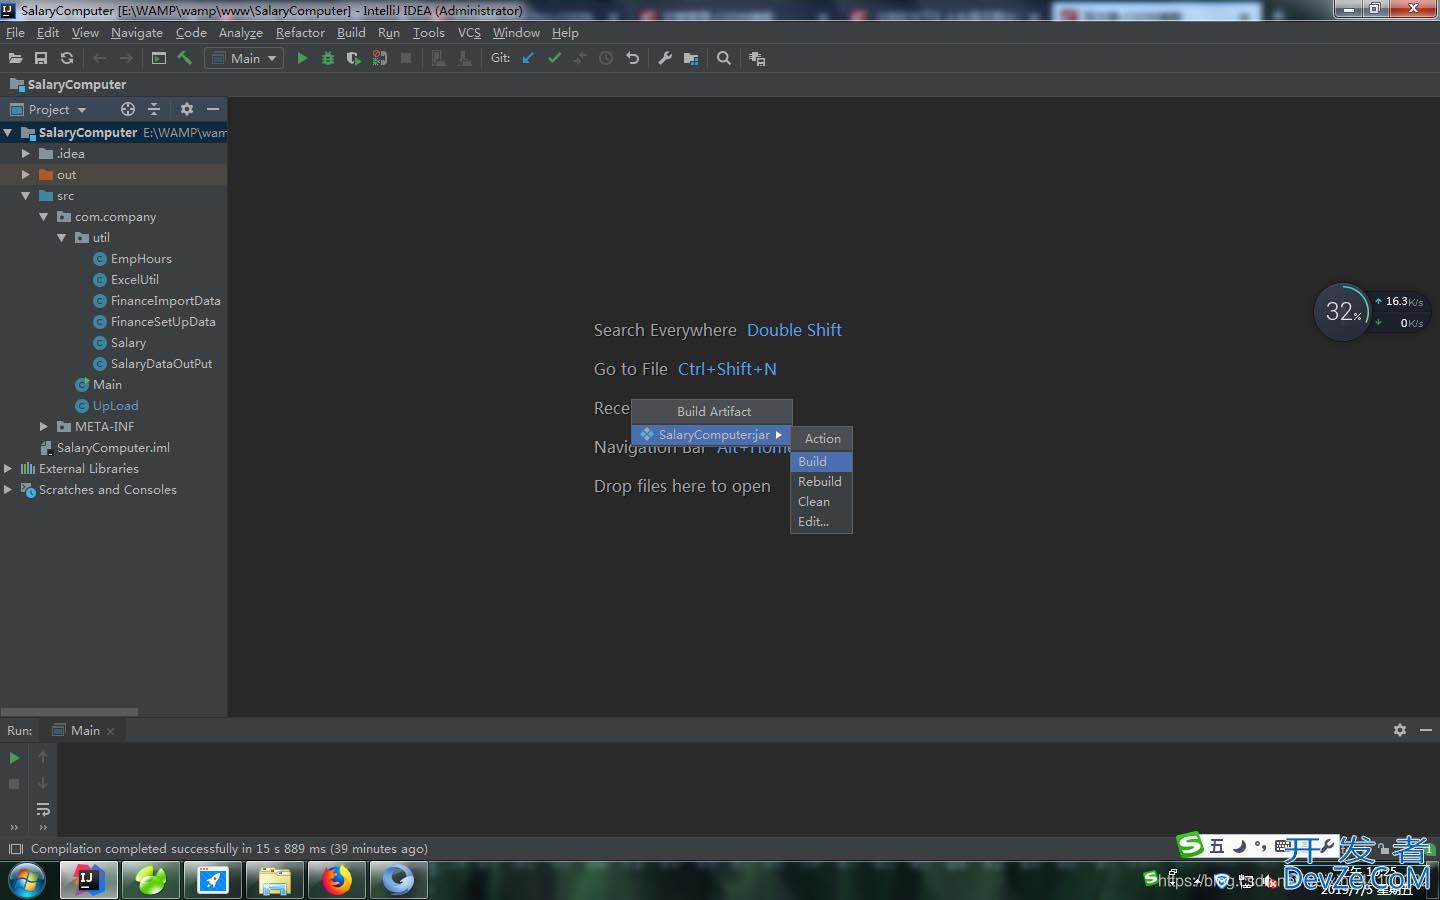Click the file explorer taskbar icon

pyautogui.click(x=275, y=880)
